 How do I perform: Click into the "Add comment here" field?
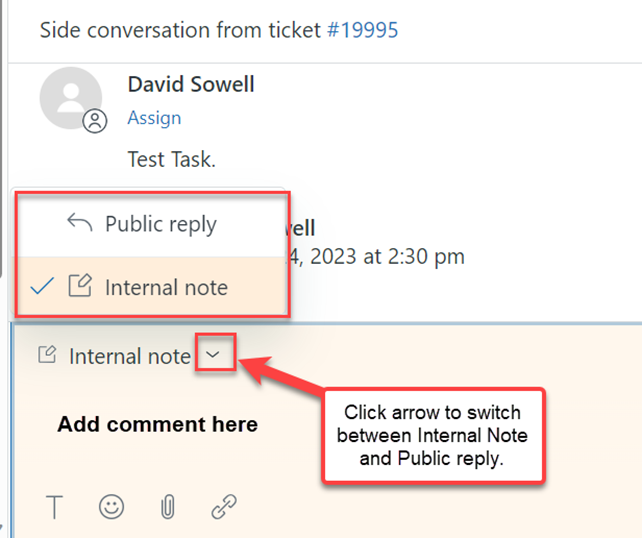coord(157,424)
